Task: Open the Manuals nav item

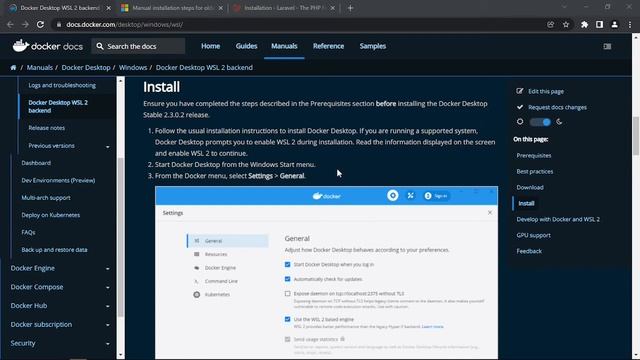Action: (284, 46)
